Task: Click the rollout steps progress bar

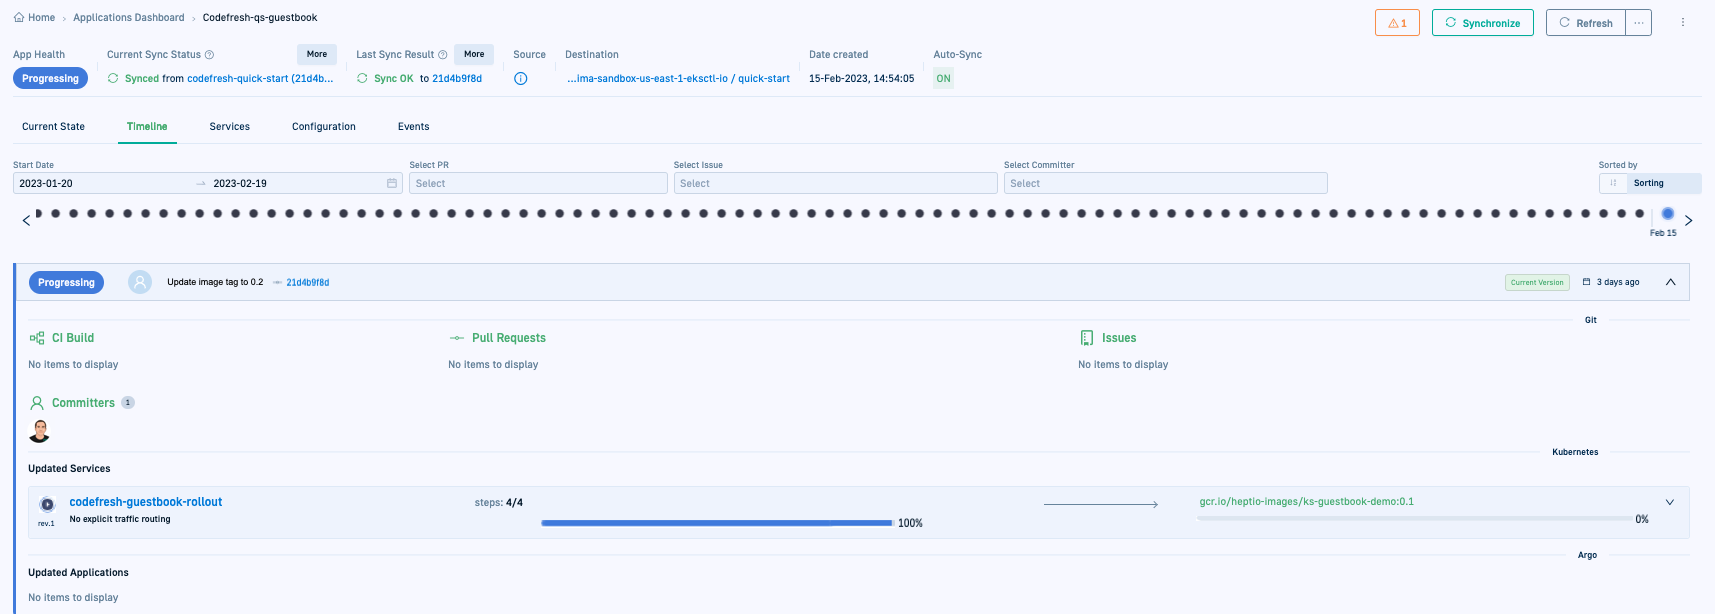Action: (717, 523)
